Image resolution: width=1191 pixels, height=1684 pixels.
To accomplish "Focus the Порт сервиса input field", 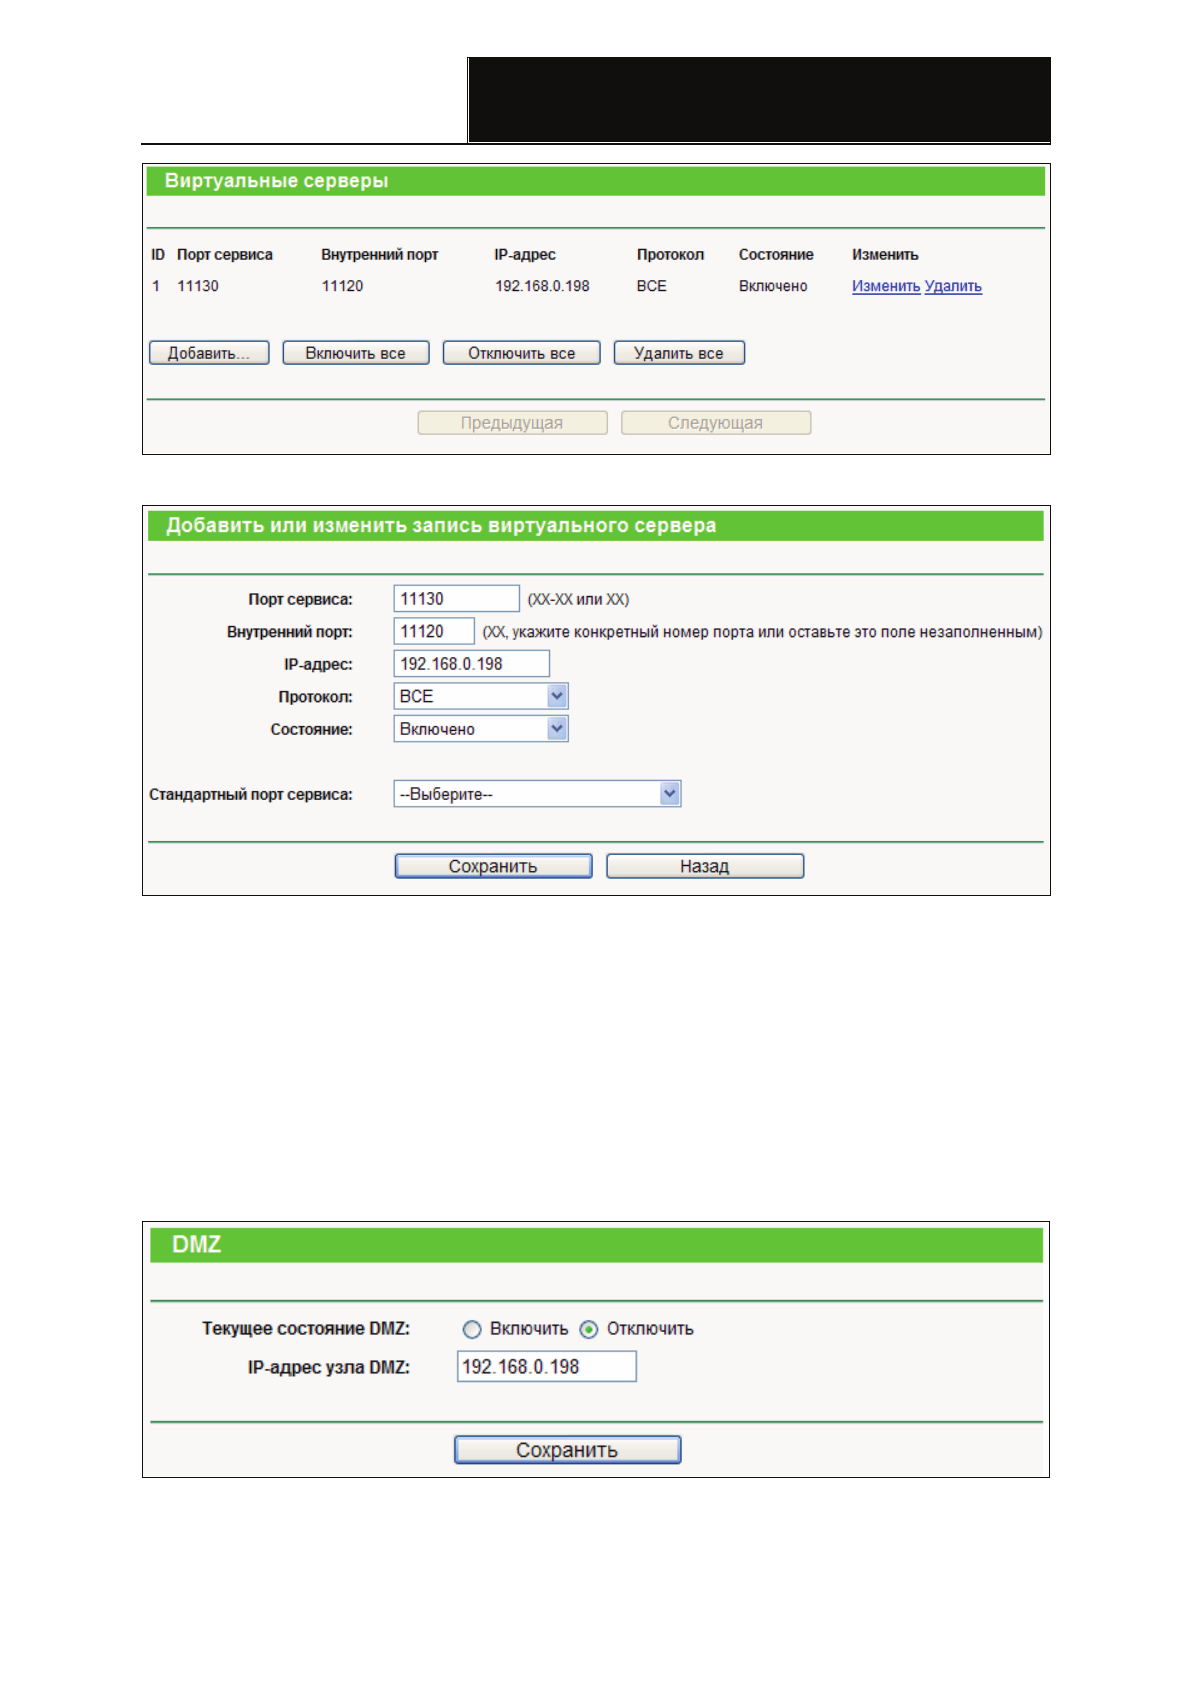I will (456, 599).
